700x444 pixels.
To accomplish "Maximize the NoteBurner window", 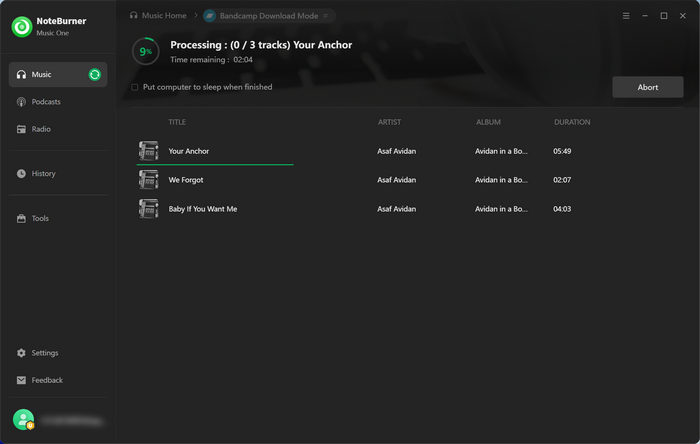I will (664, 16).
